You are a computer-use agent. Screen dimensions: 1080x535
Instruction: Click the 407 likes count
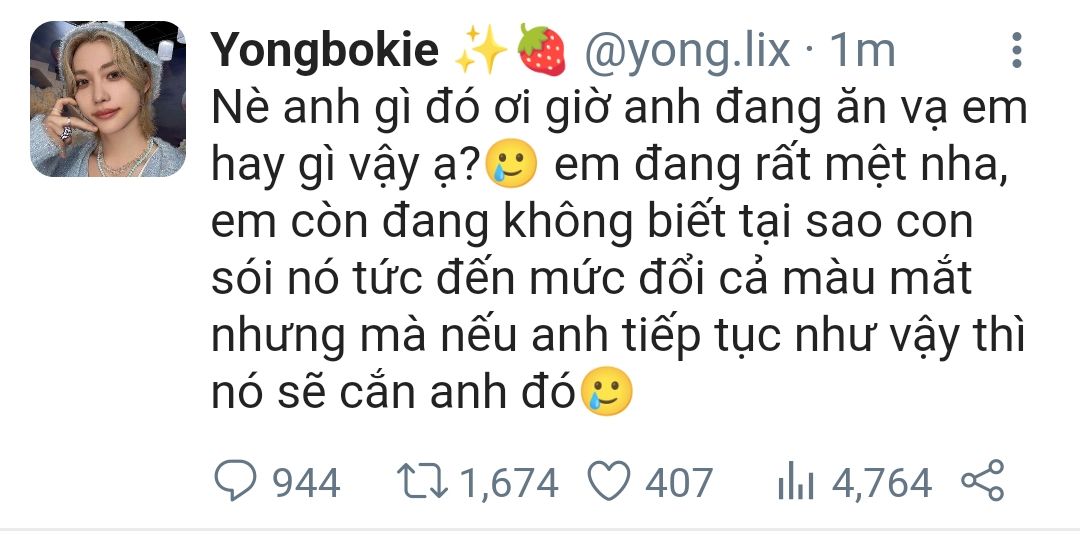(678, 482)
